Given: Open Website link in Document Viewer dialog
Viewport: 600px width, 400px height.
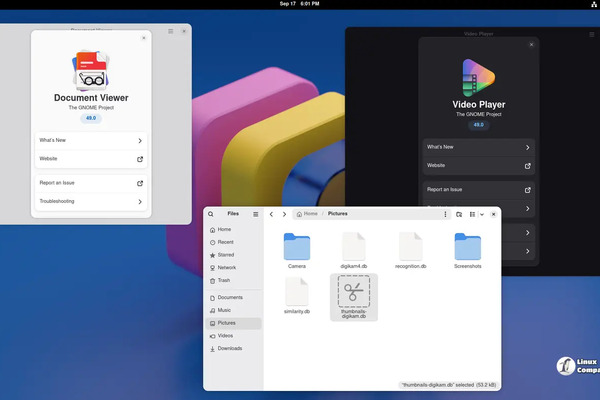Looking at the screenshot, I should coord(91,159).
